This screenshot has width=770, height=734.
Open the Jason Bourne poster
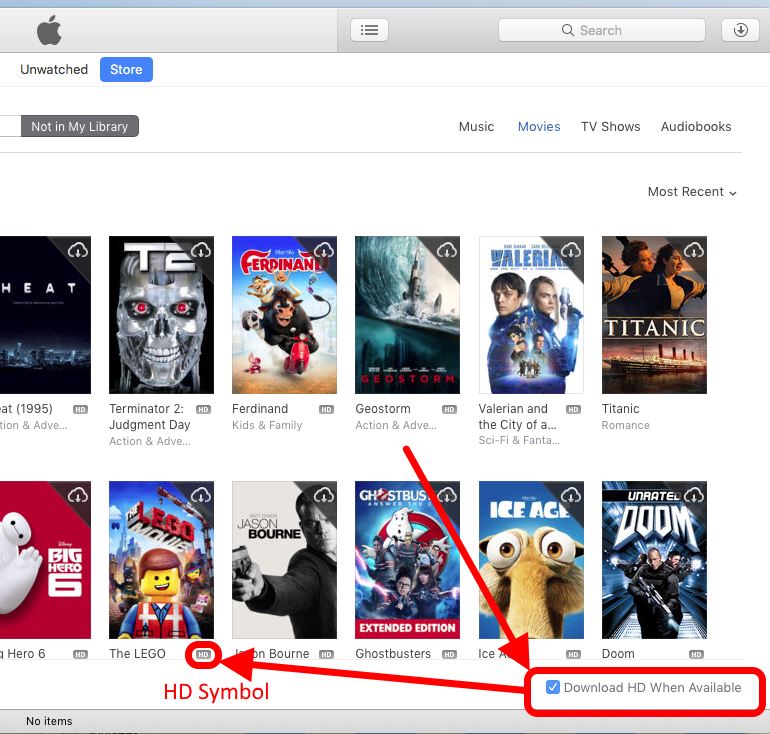click(x=284, y=560)
